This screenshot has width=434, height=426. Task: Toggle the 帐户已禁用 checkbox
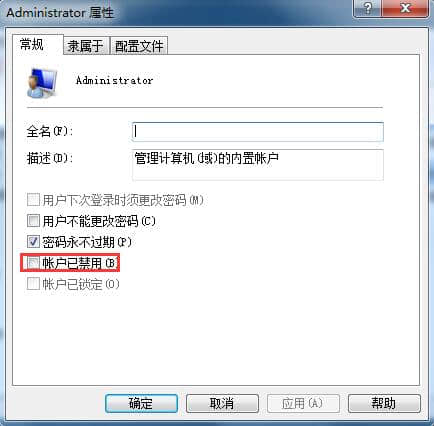pos(33,263)
